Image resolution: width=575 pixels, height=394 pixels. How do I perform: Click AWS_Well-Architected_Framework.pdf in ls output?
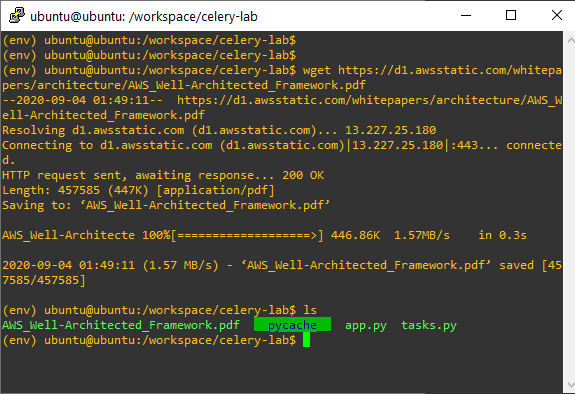(x=121, y=325)
